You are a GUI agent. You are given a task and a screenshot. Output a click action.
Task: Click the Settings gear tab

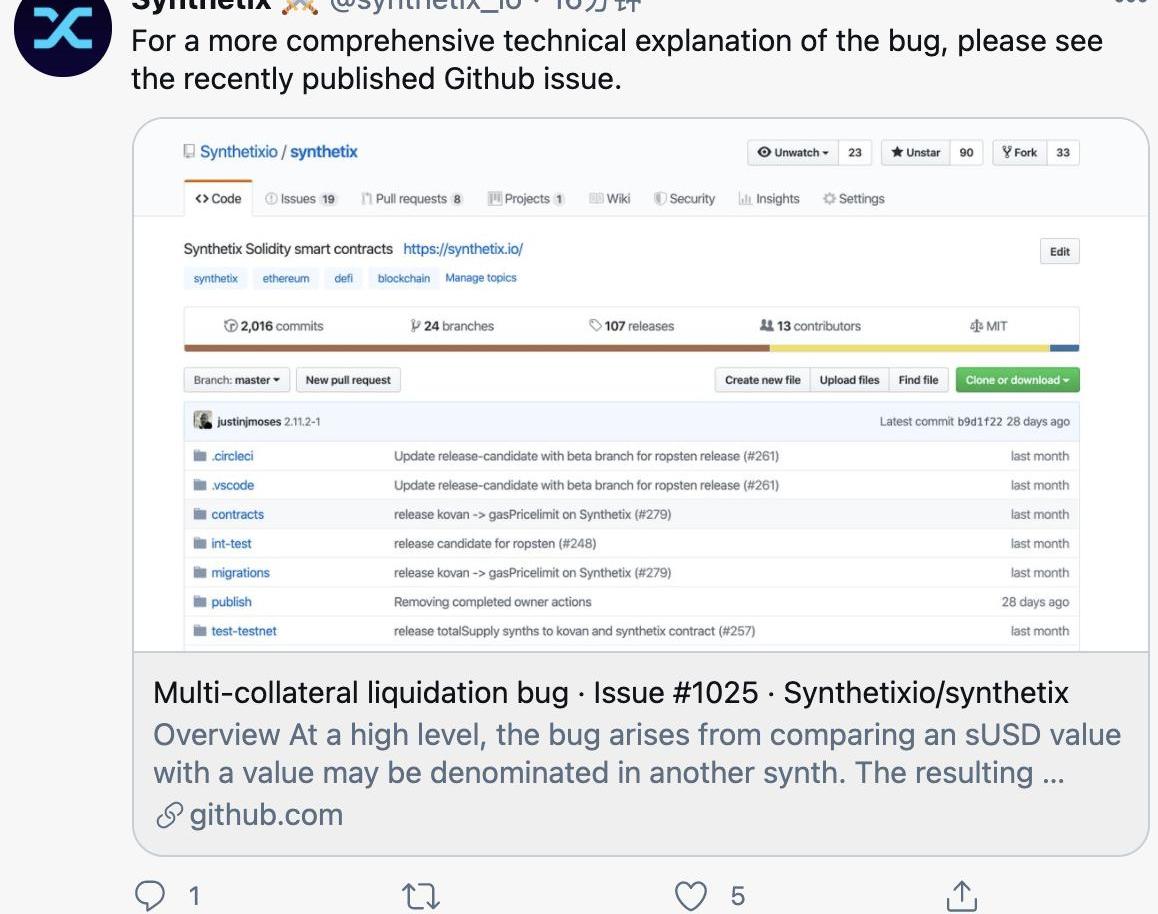[x=853, y=199]
